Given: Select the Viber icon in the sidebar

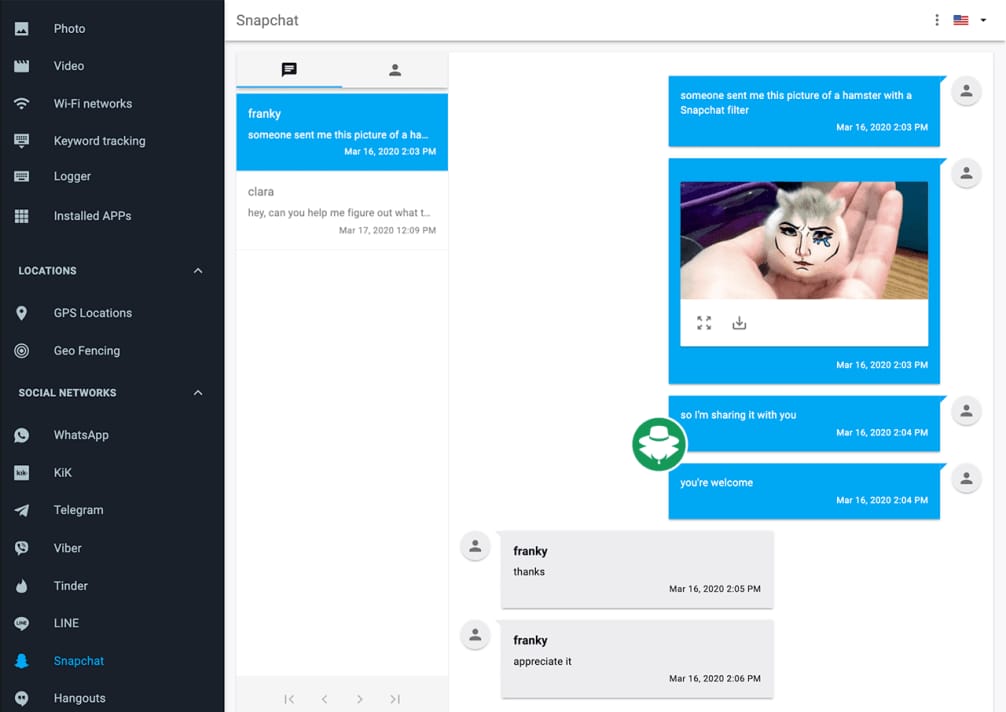Looking at the screenshot, I should (21, 547).
